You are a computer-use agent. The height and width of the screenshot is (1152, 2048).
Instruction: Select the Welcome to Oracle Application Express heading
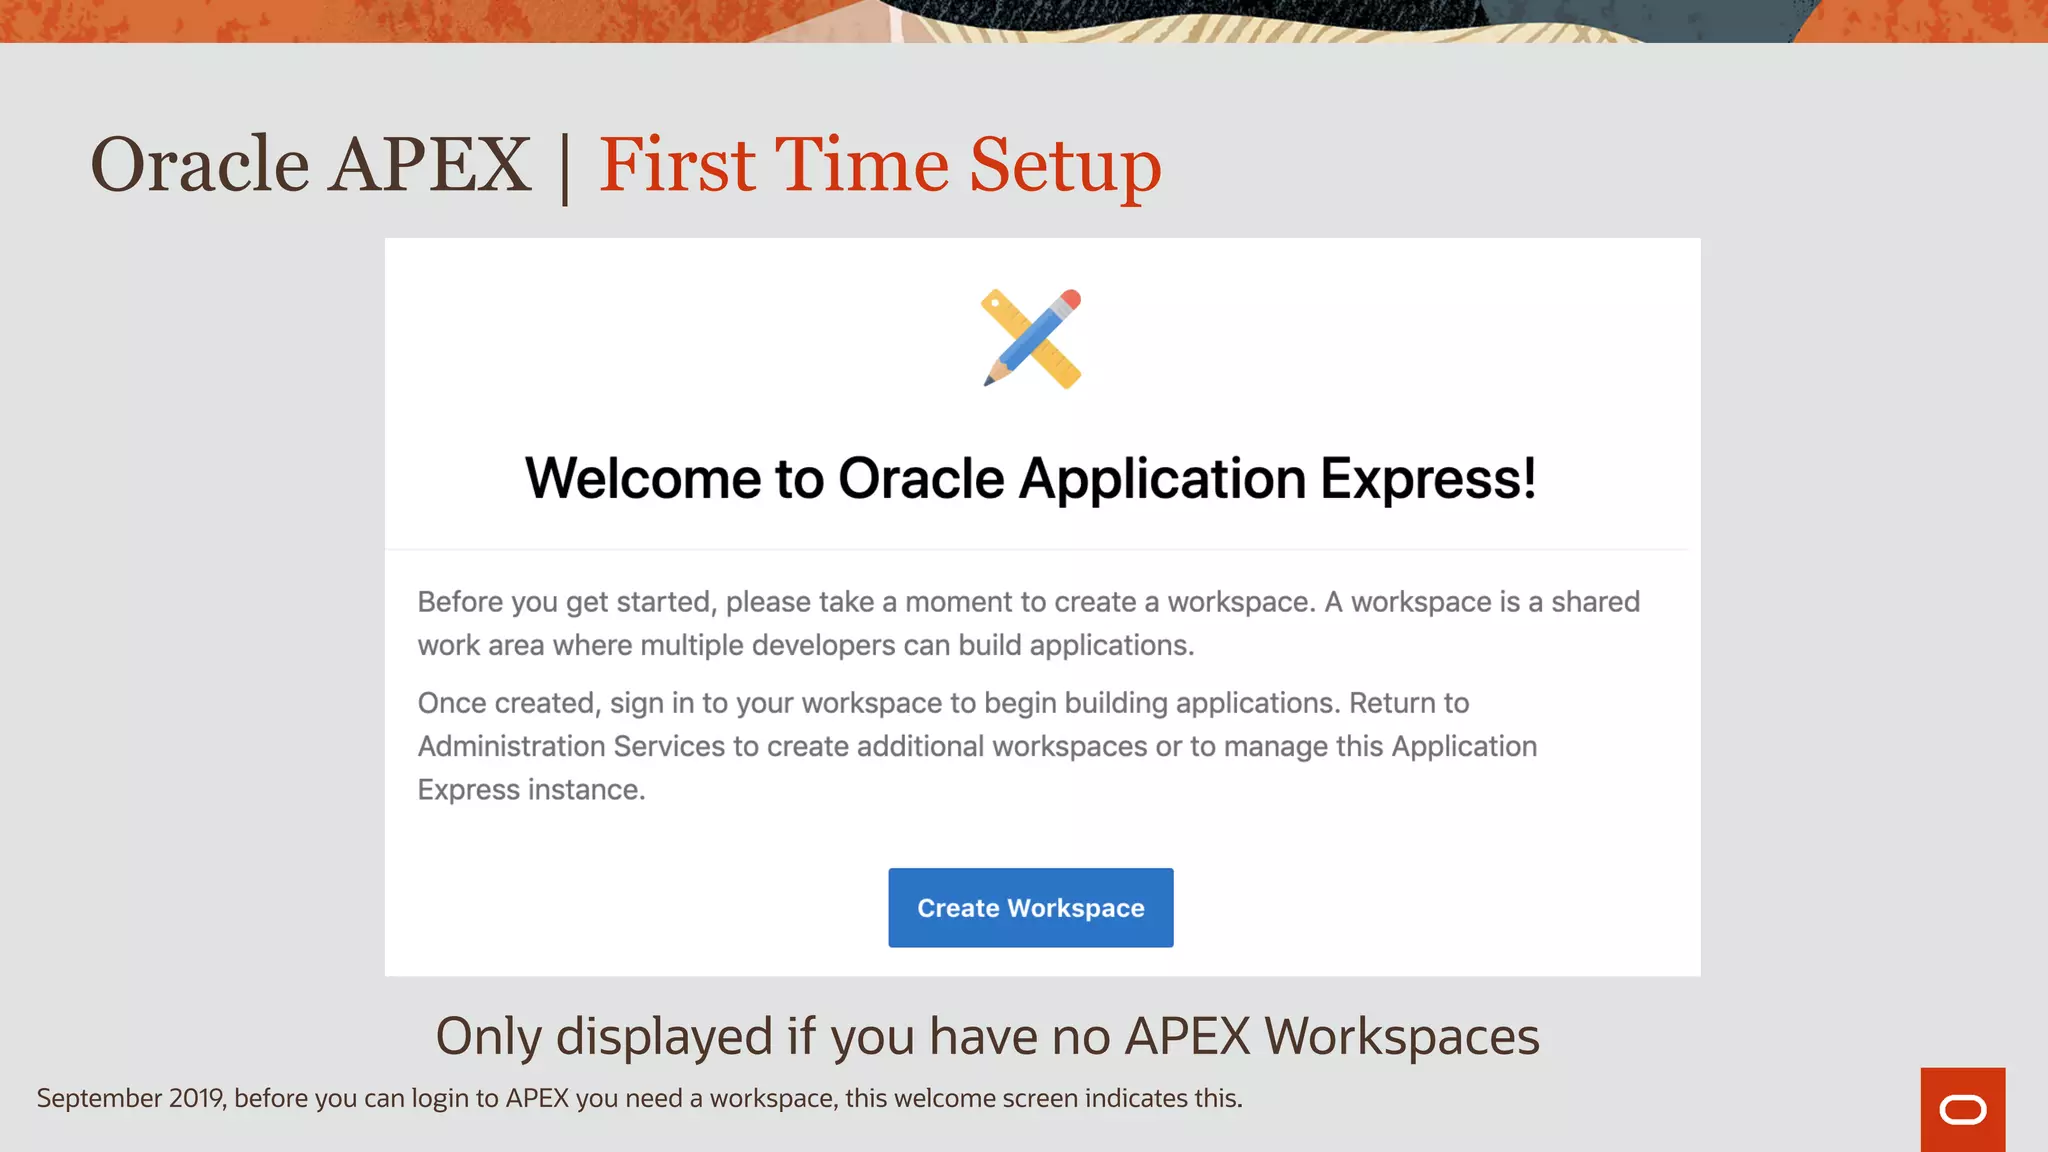pyautogui.click(x=1030, y=478)
